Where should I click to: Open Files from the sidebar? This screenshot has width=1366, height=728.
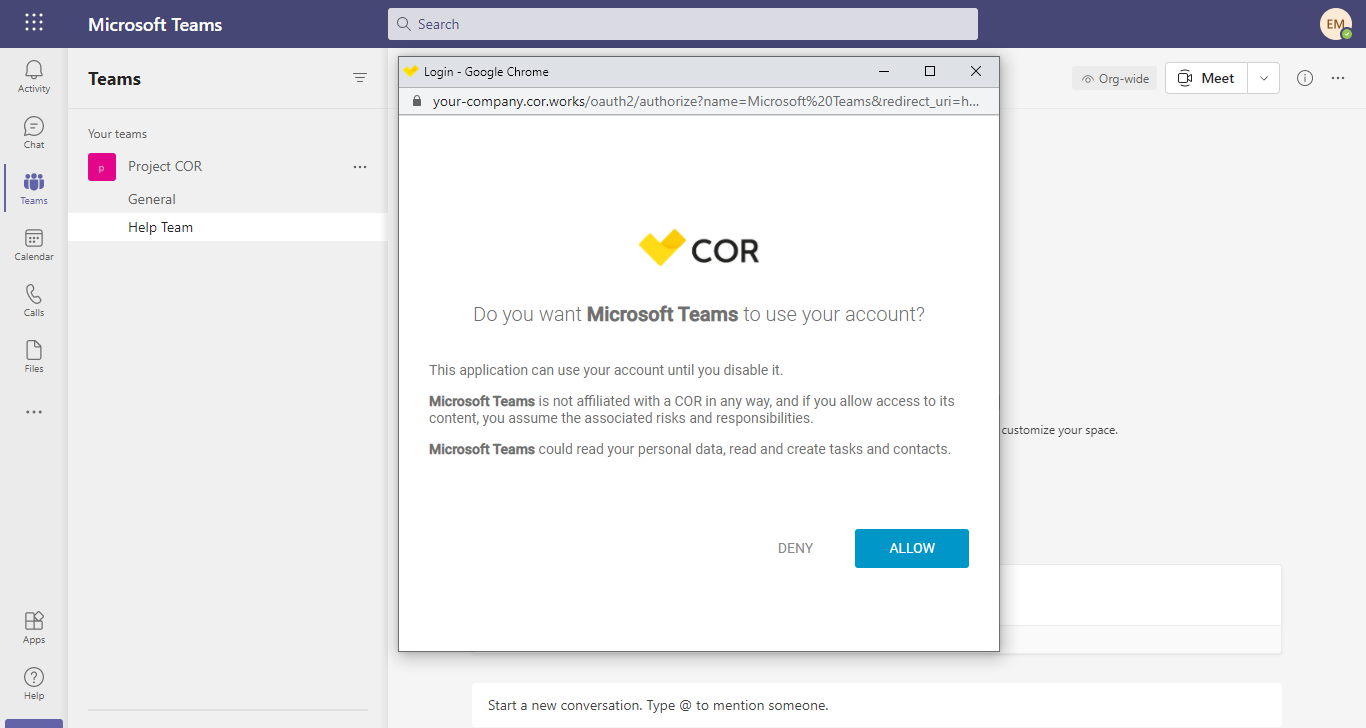pos(34,356)
